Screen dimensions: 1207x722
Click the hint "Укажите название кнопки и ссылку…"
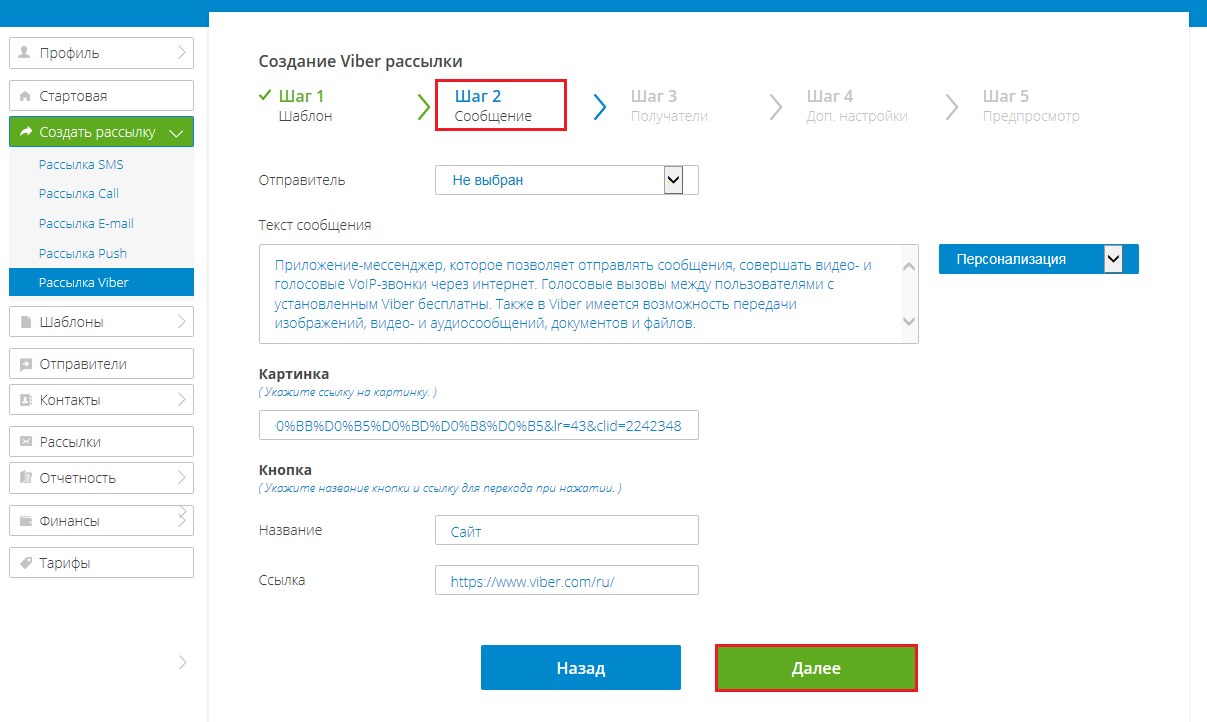coord(440,488)
